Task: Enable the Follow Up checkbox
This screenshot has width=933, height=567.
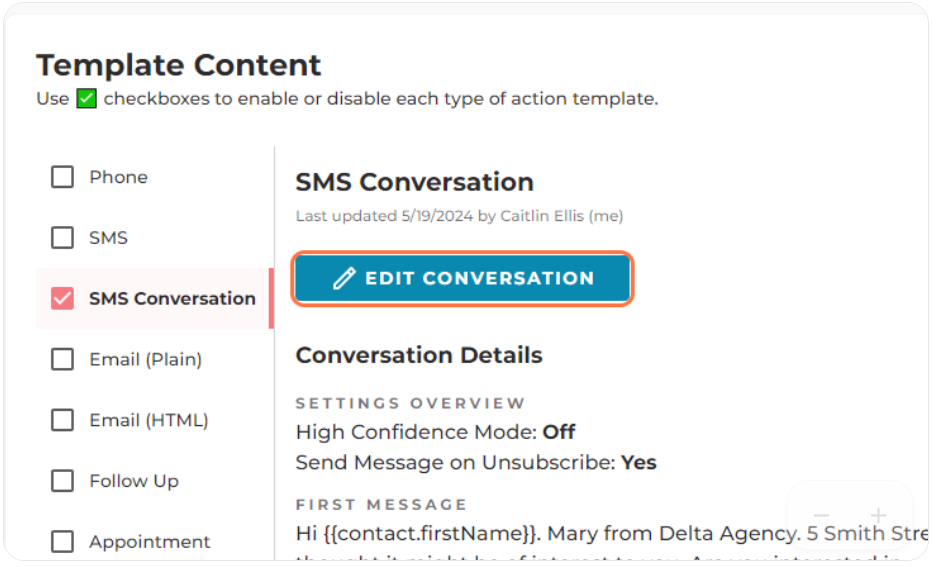Action: tap(62, 481)
